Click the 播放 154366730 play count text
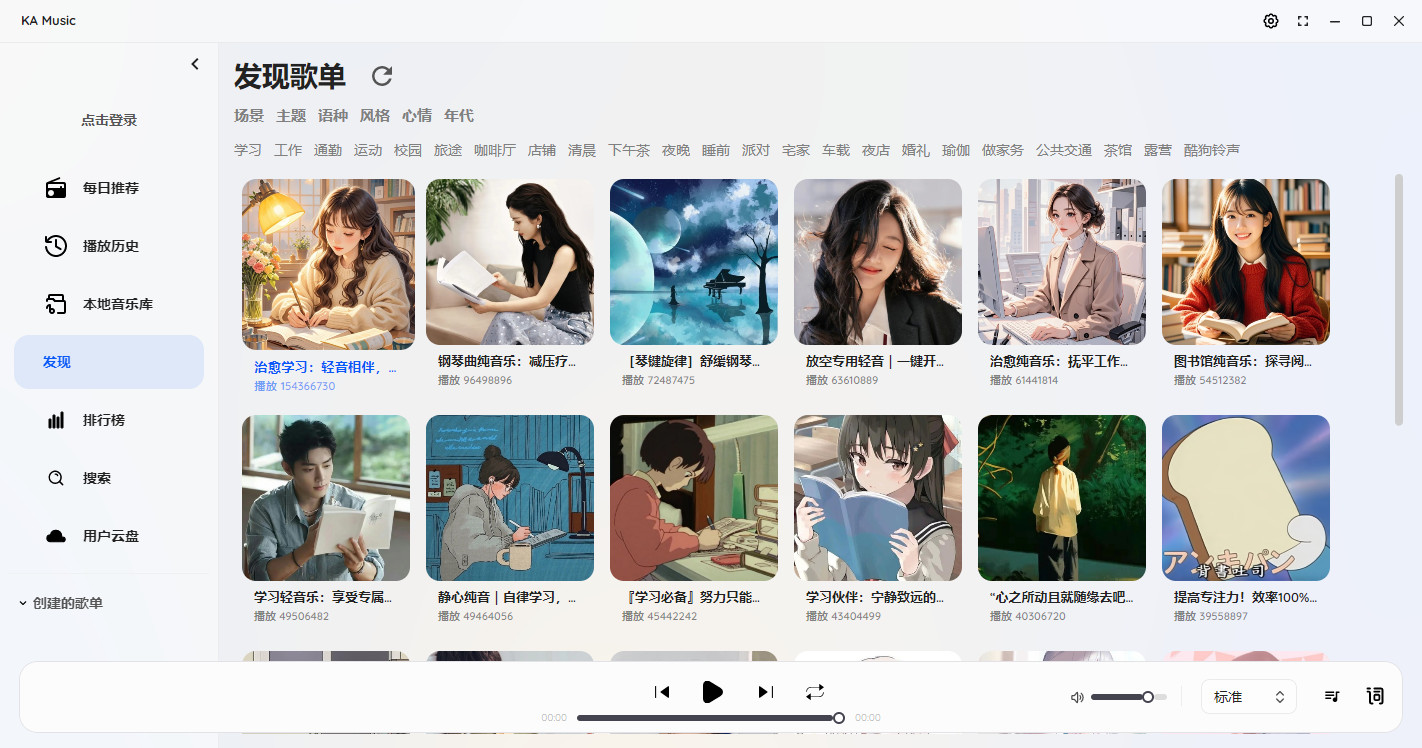Screen dimensions: 1422x748 295,386
